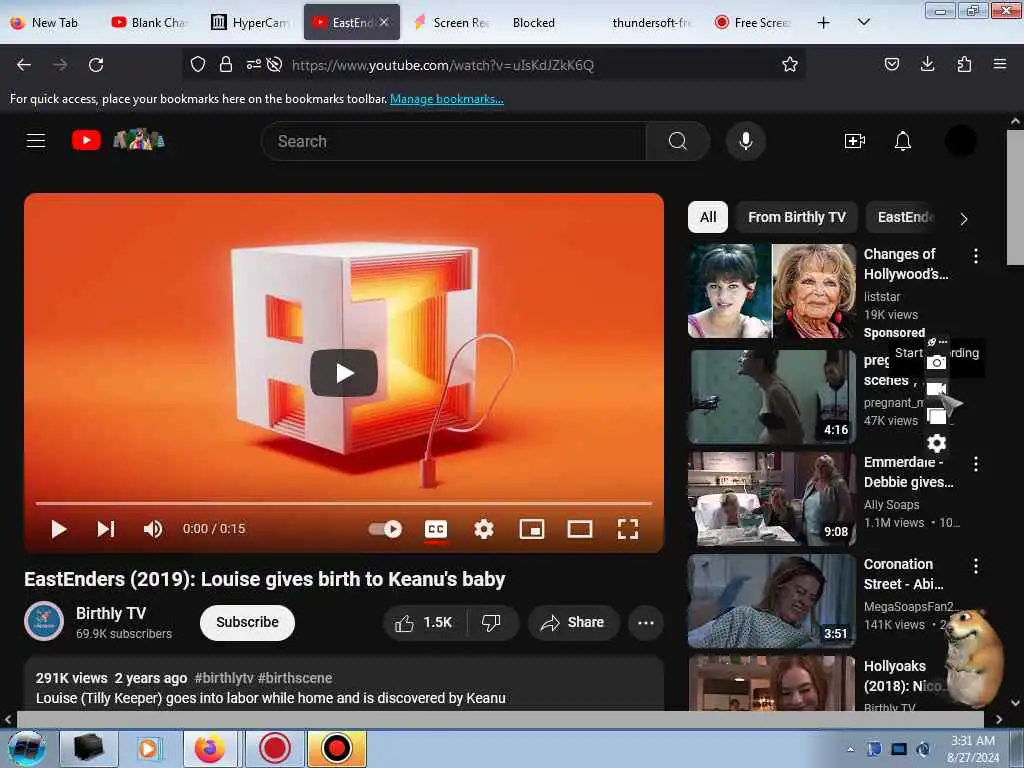Open Firefox from the taskbar
1024x768 pixels.
tap(210, 748)
